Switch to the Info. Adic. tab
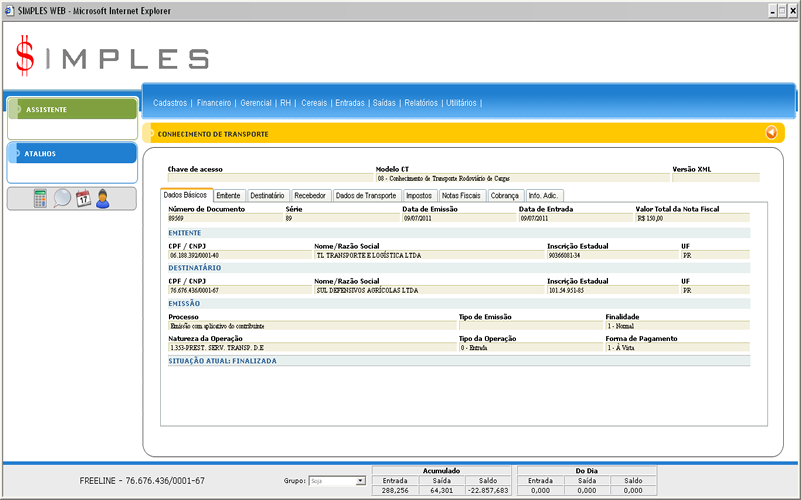 [x=544, y=196]
